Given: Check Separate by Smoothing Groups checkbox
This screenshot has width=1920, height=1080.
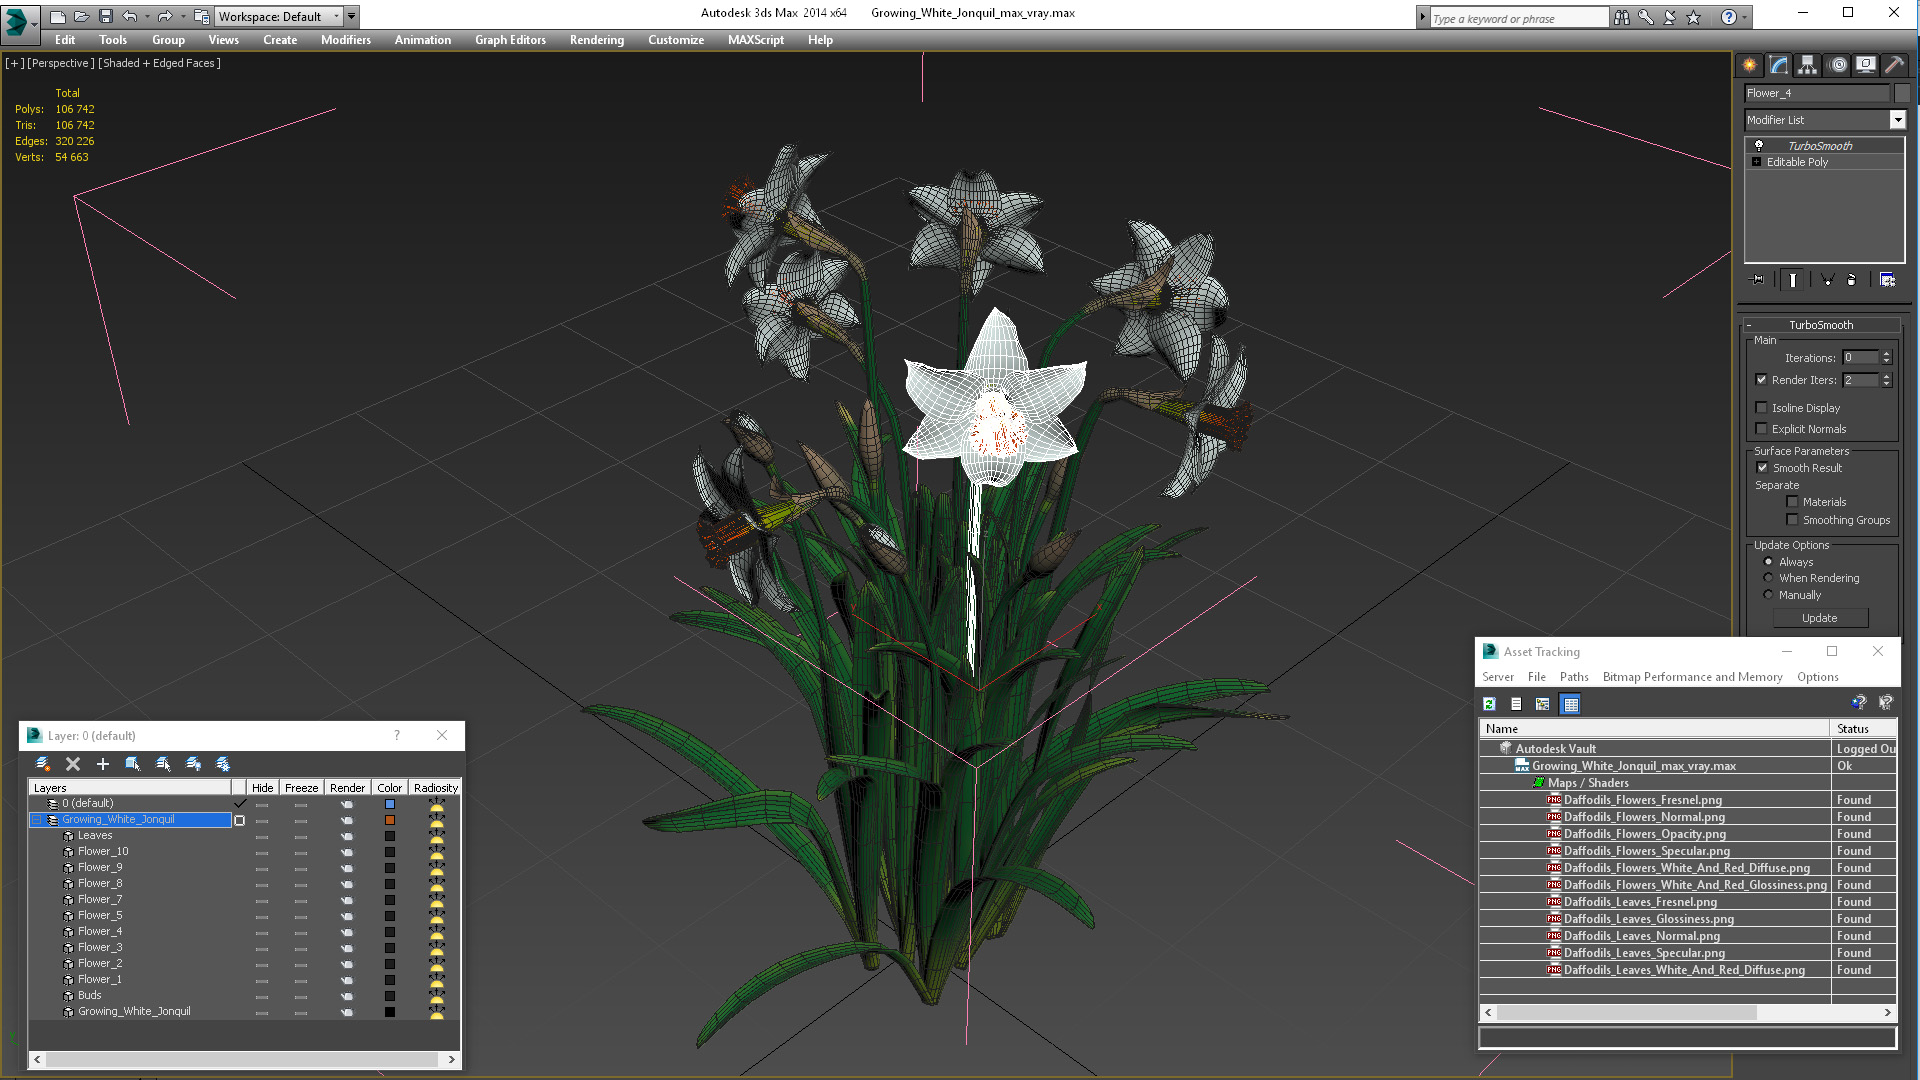Looking at the screenshot, I should pos(1792,520).
